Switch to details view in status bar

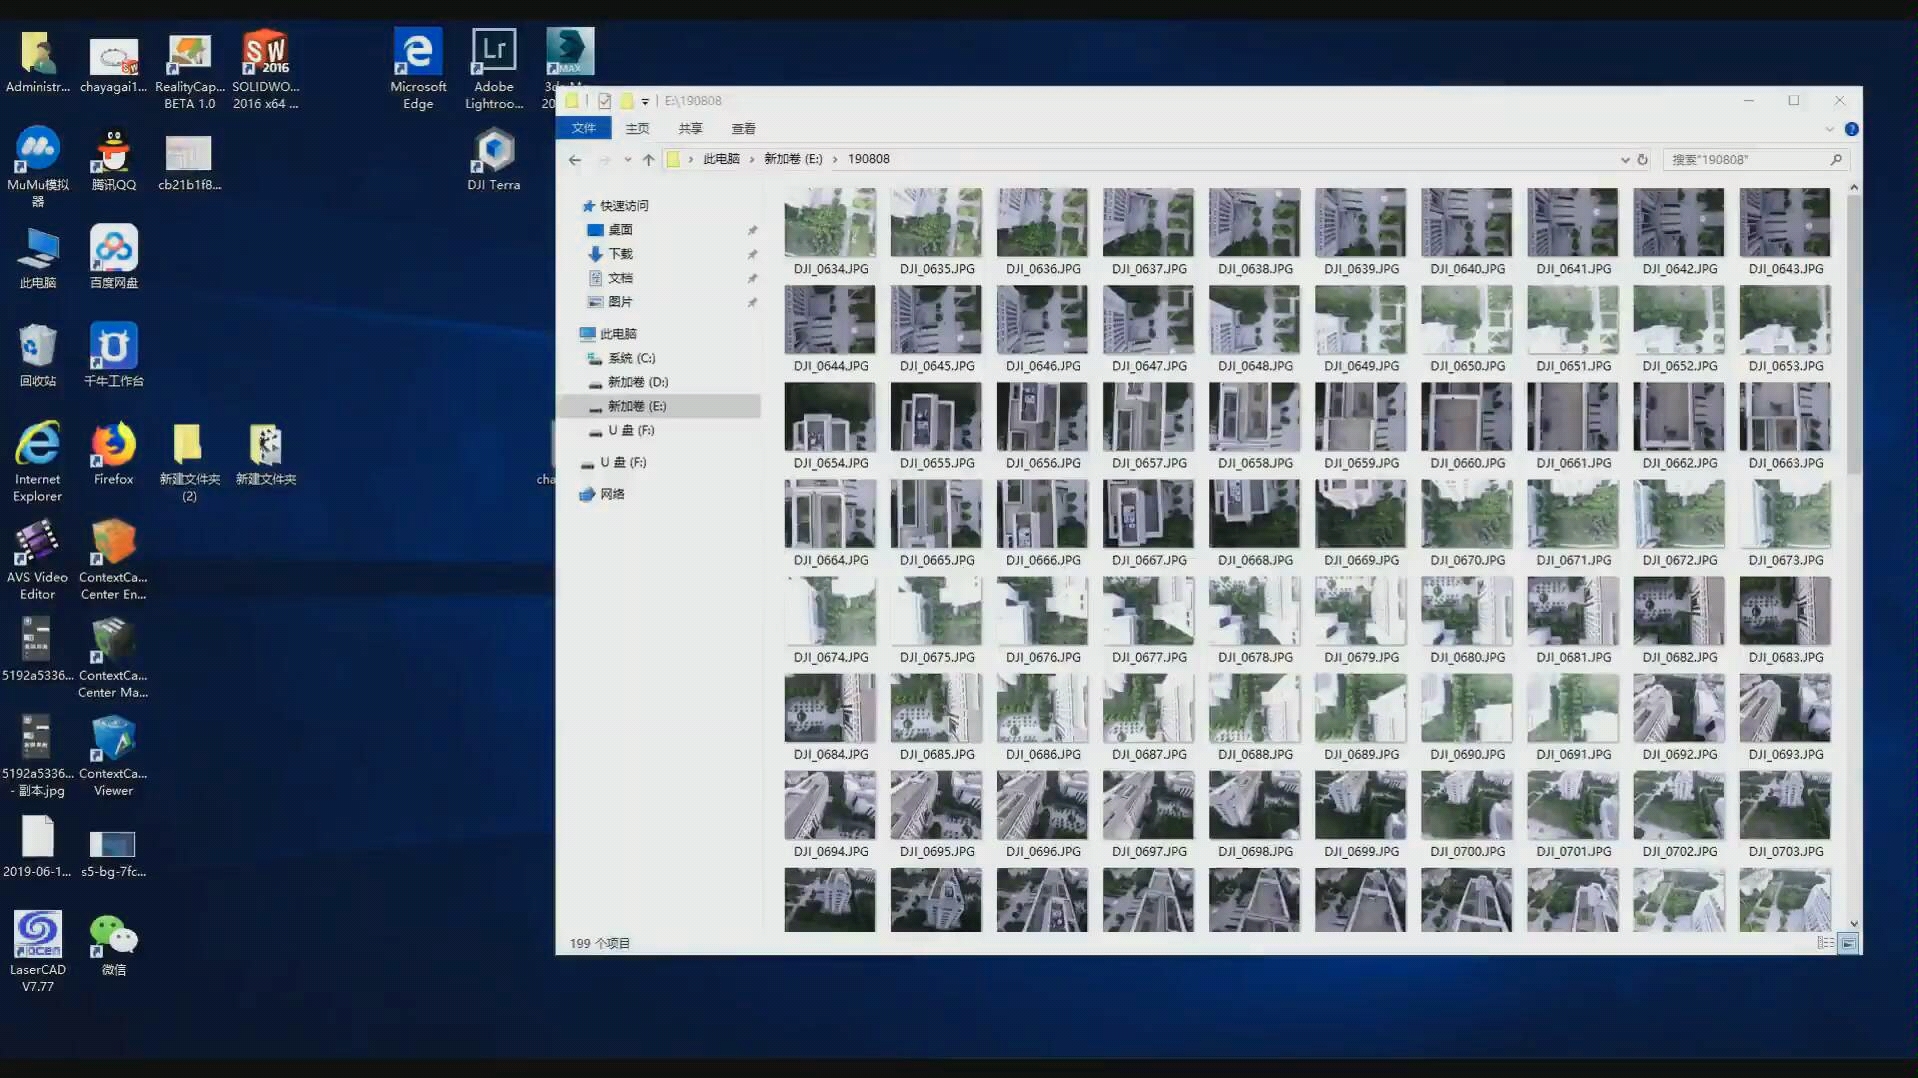(1825, 943)
